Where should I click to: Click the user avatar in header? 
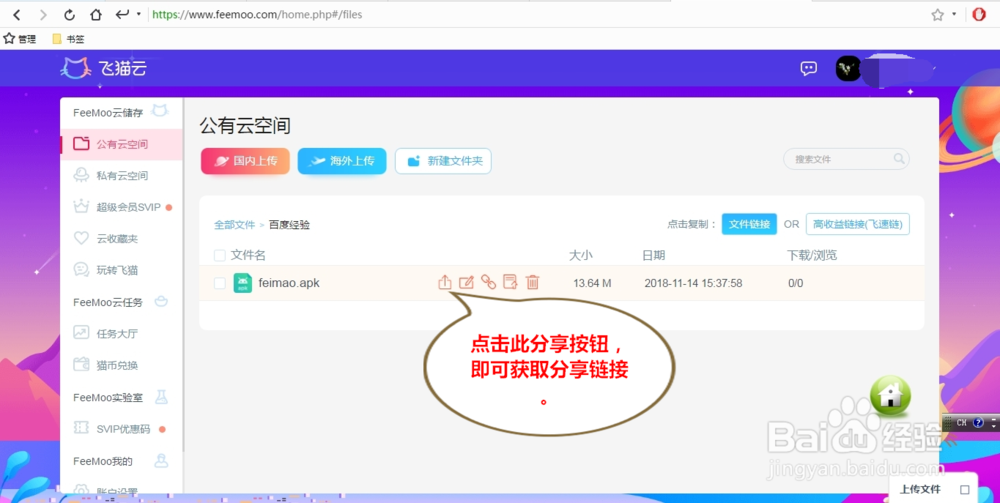point(848,68)
